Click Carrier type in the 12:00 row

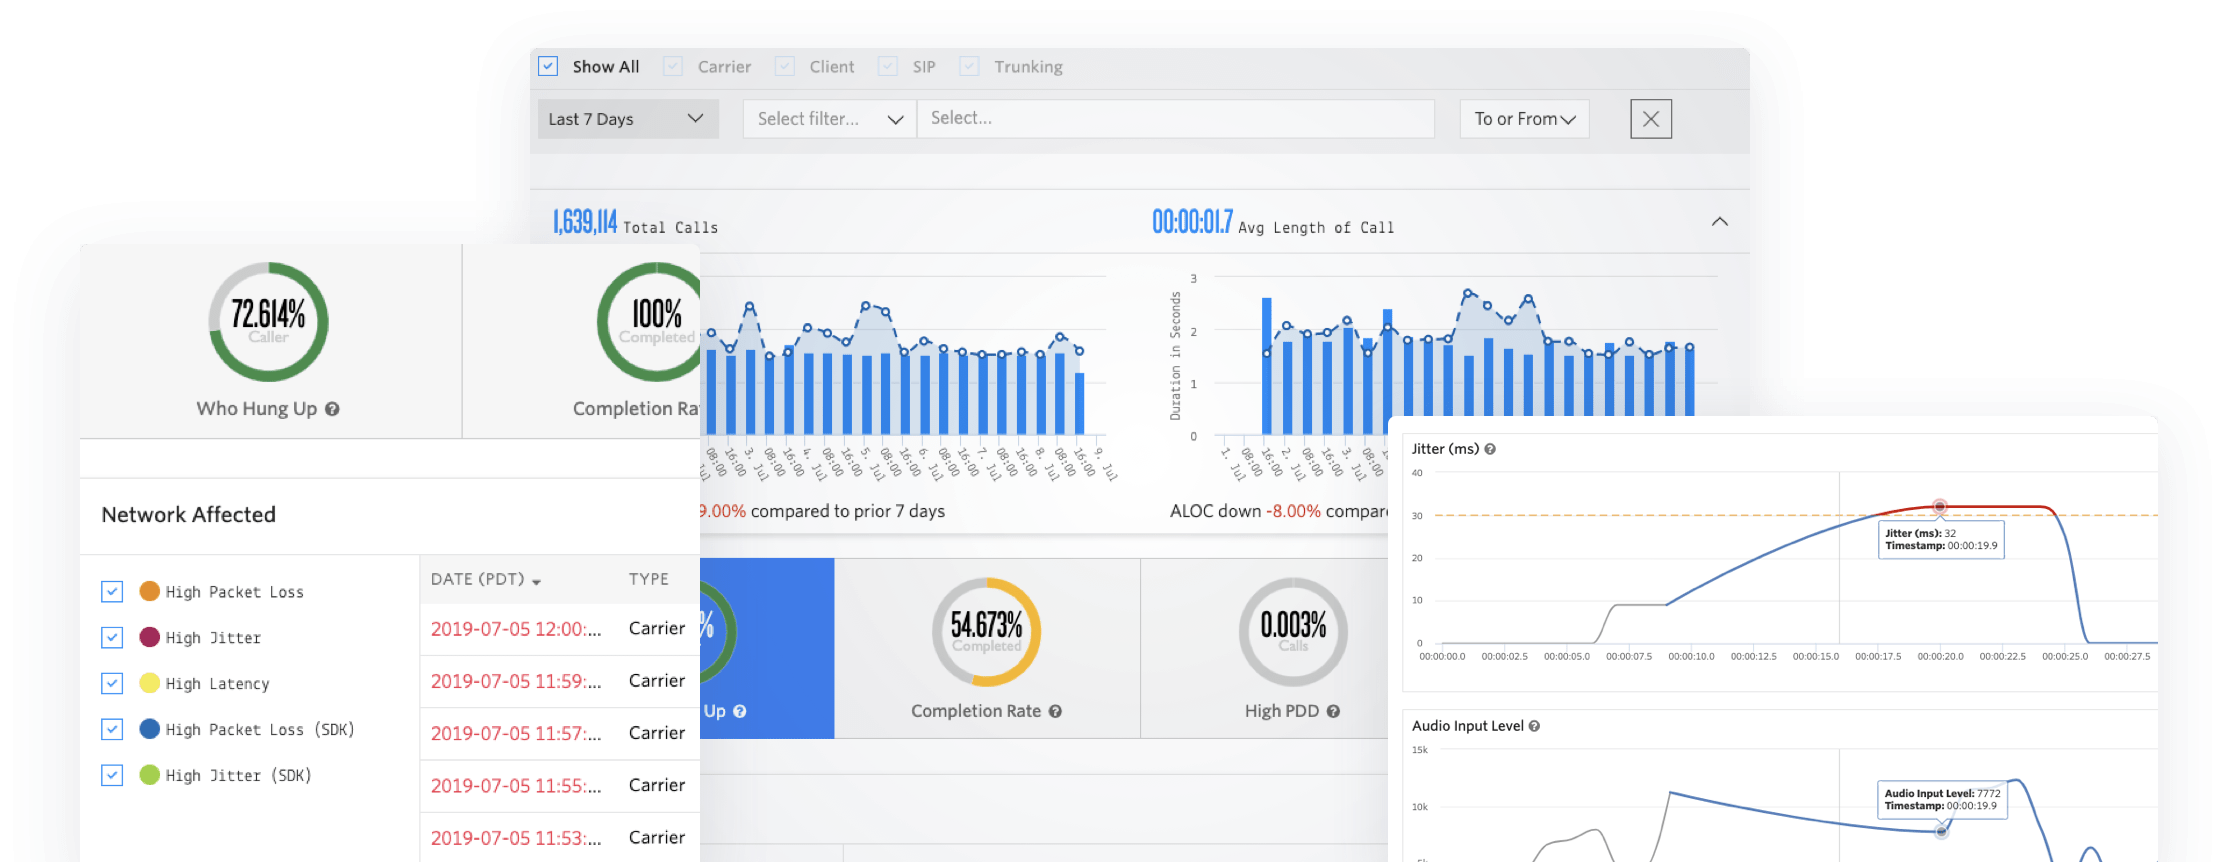657,628
